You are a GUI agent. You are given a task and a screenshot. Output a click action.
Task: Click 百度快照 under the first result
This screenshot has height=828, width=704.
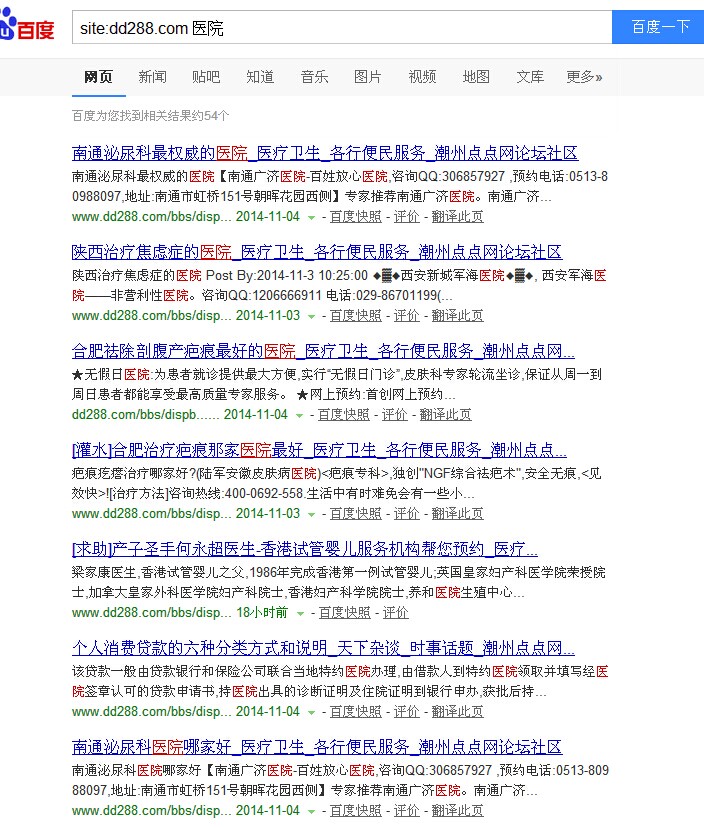coord(355,217)
